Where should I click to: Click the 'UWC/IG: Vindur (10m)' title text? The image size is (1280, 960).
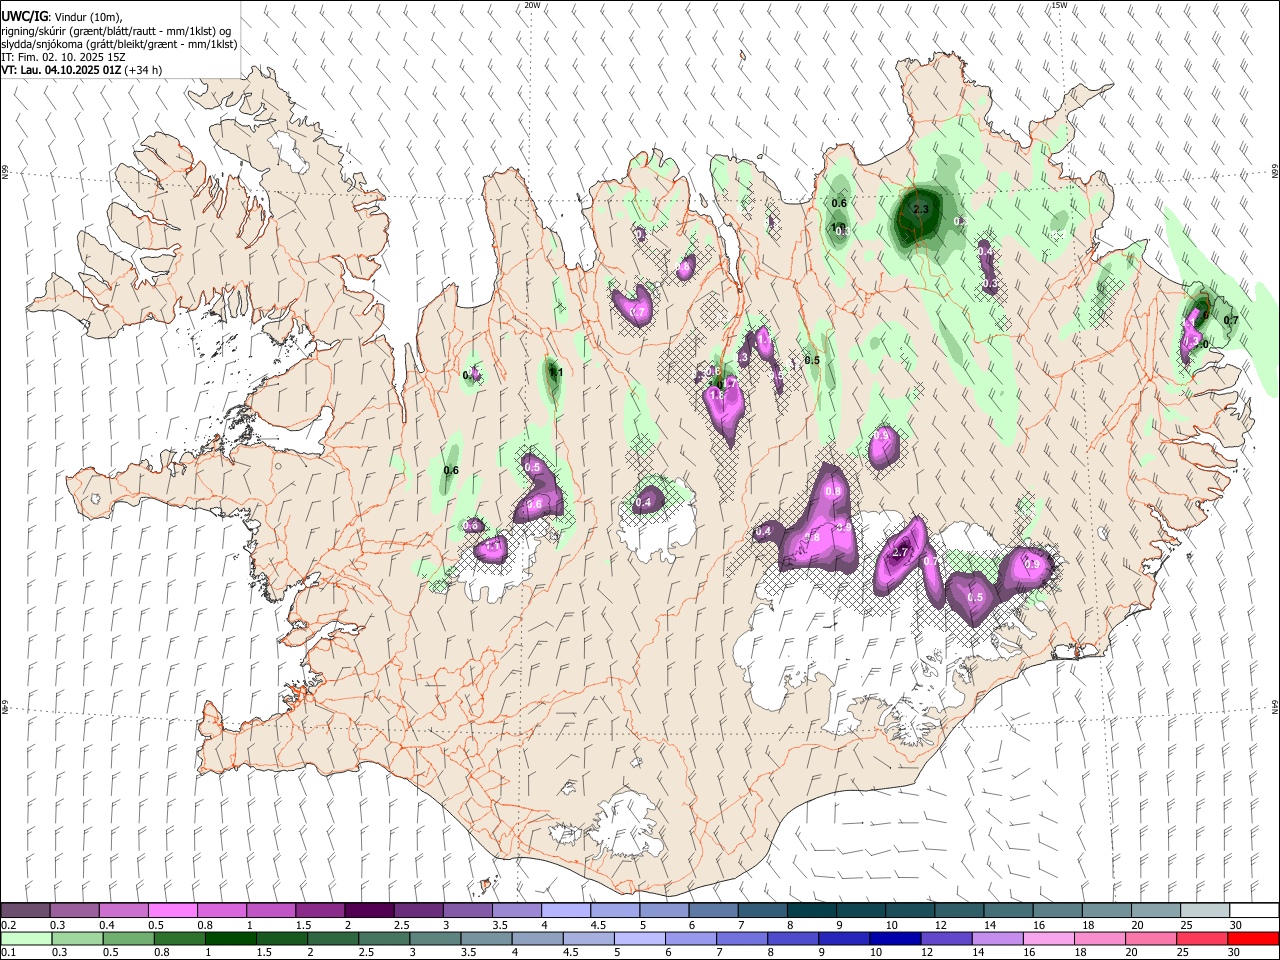pyautogui.click(x=61, y=17)
